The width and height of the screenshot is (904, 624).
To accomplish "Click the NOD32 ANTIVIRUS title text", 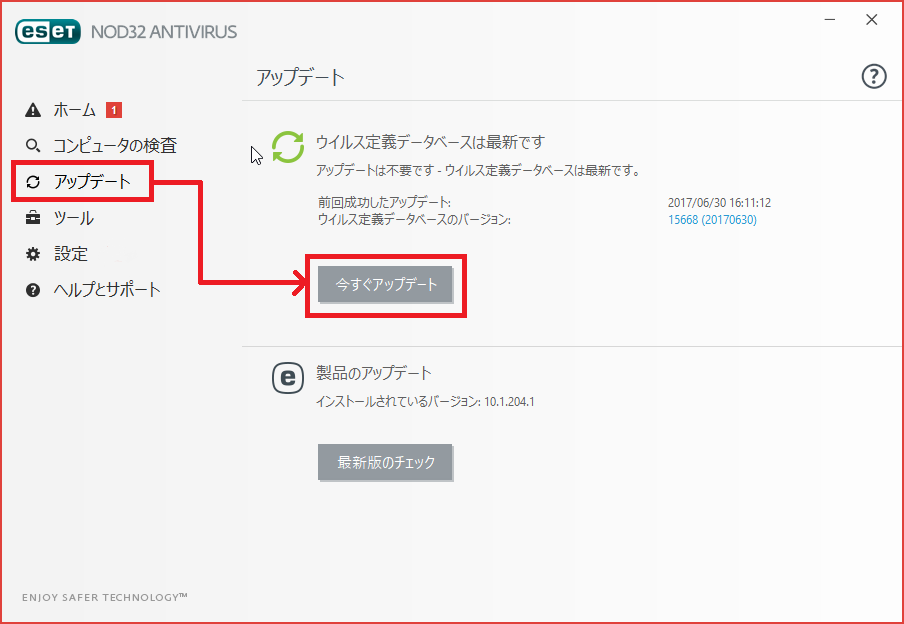I will [x=164, y=32].
